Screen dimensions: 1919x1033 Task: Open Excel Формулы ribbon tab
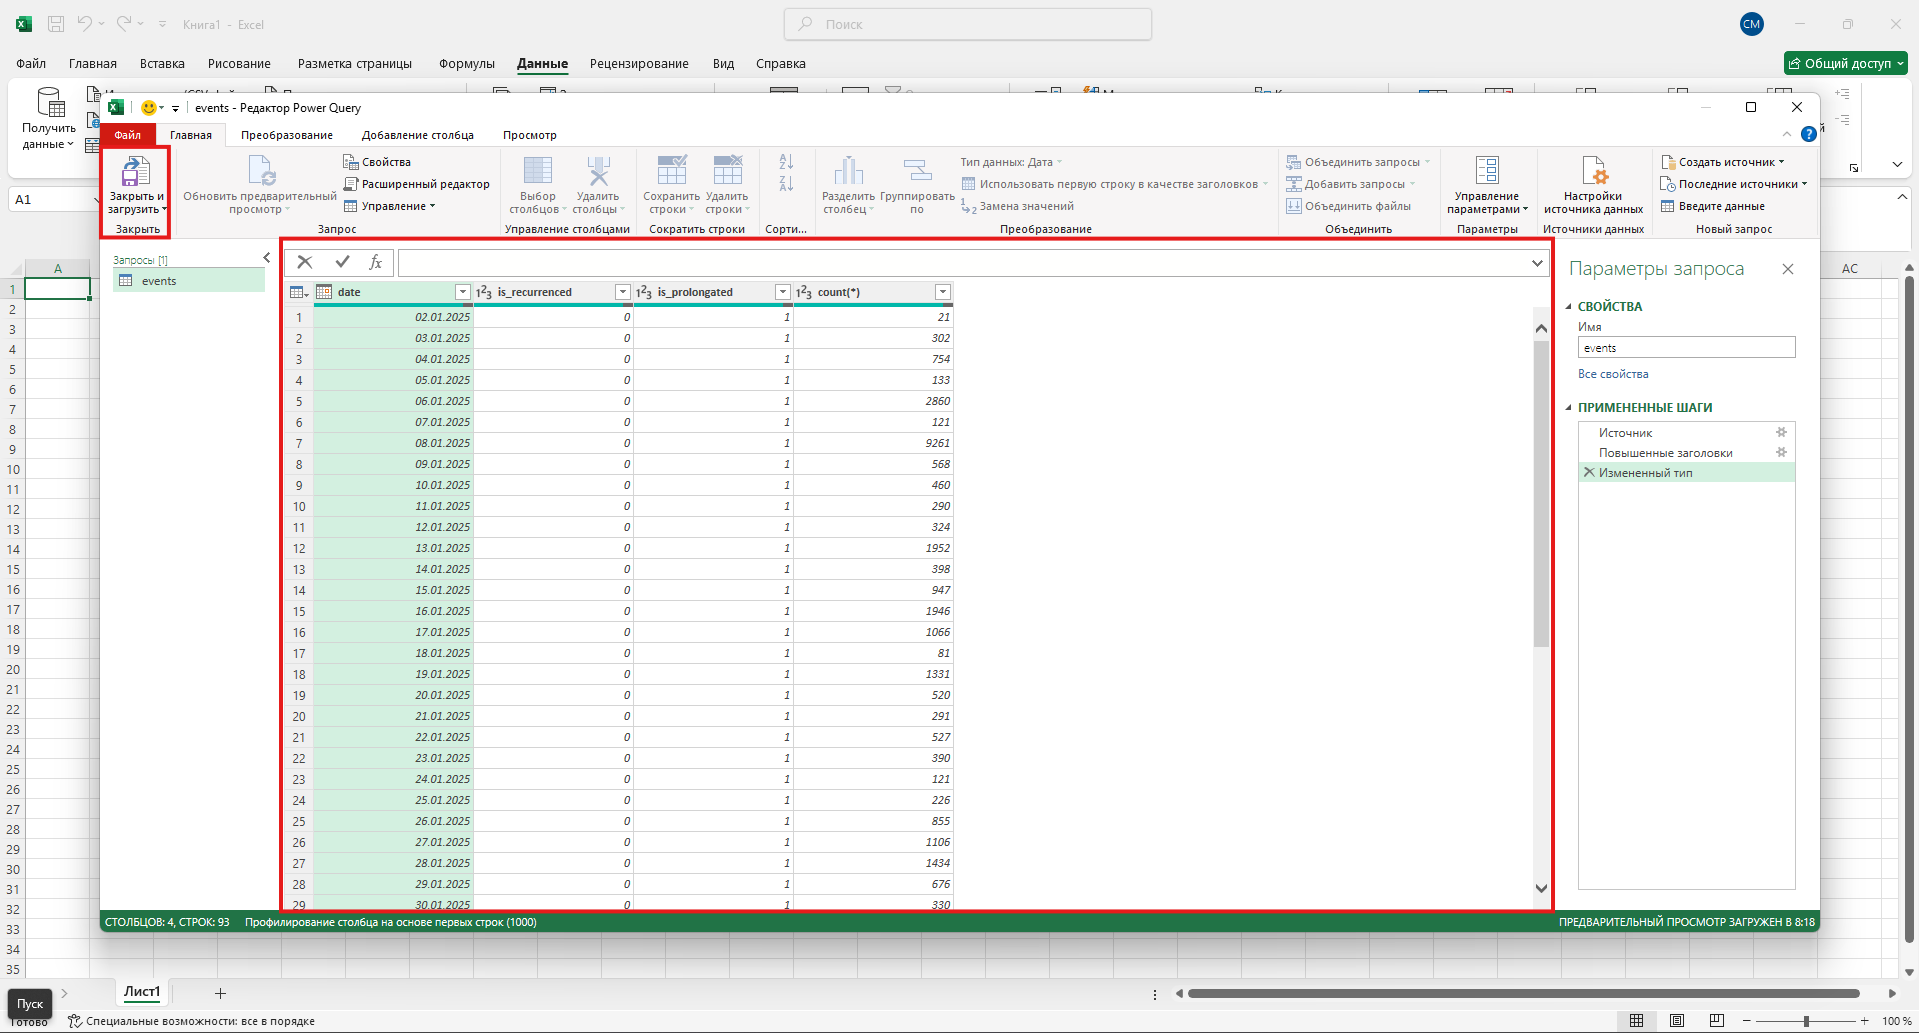coord(467,63)
